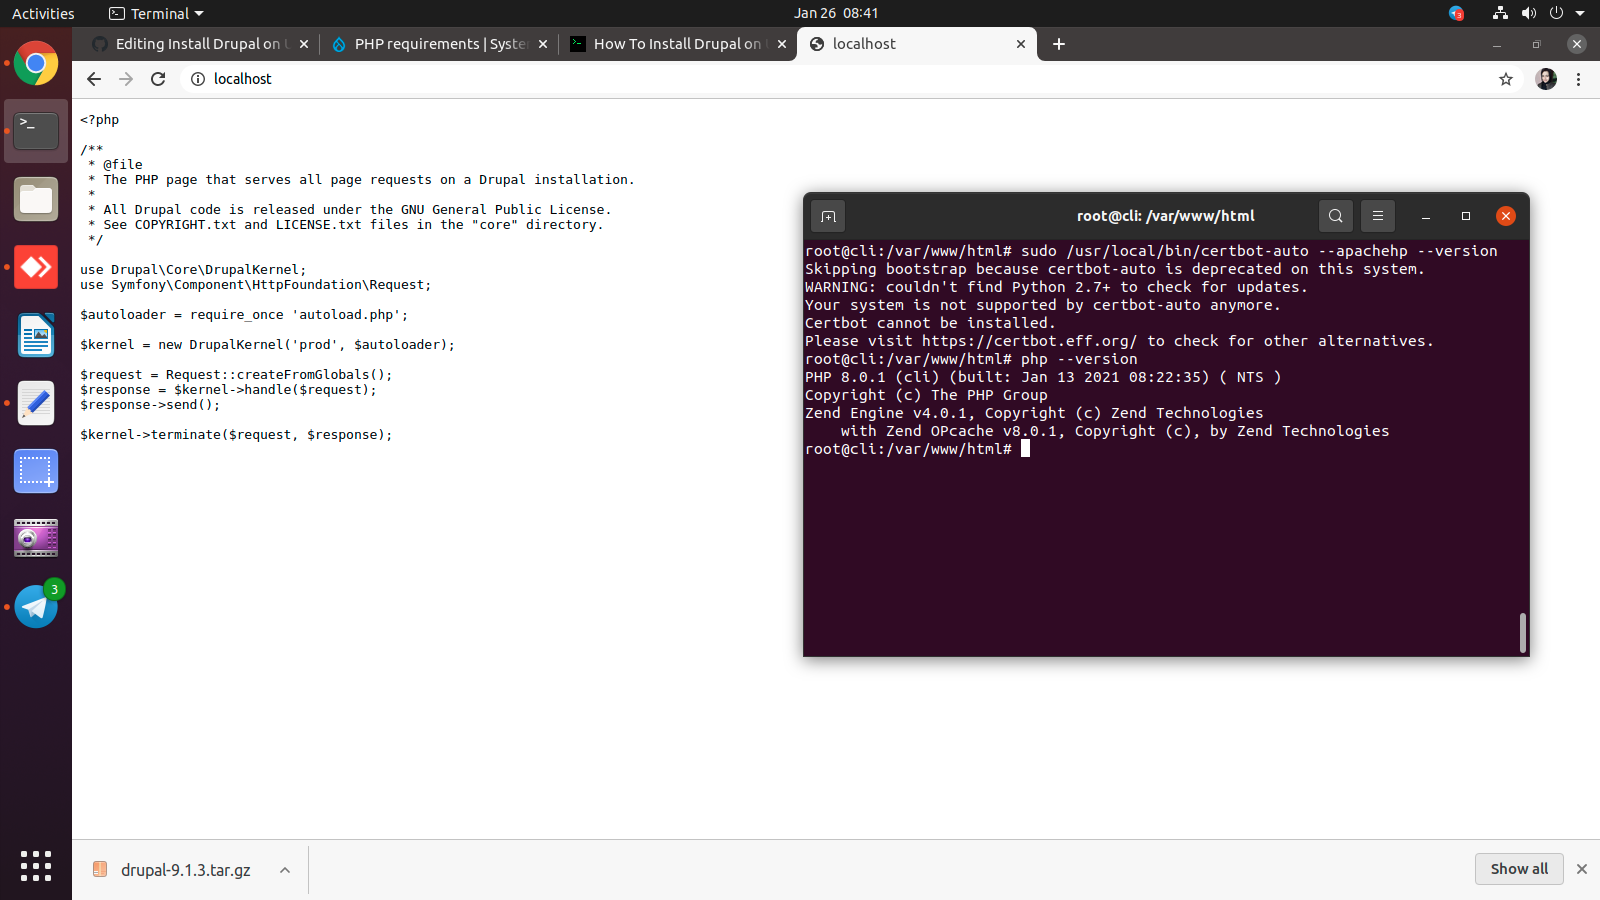Open a new Chrome tab
The height and width of the screenshot is (900, 1600).
1059,44
